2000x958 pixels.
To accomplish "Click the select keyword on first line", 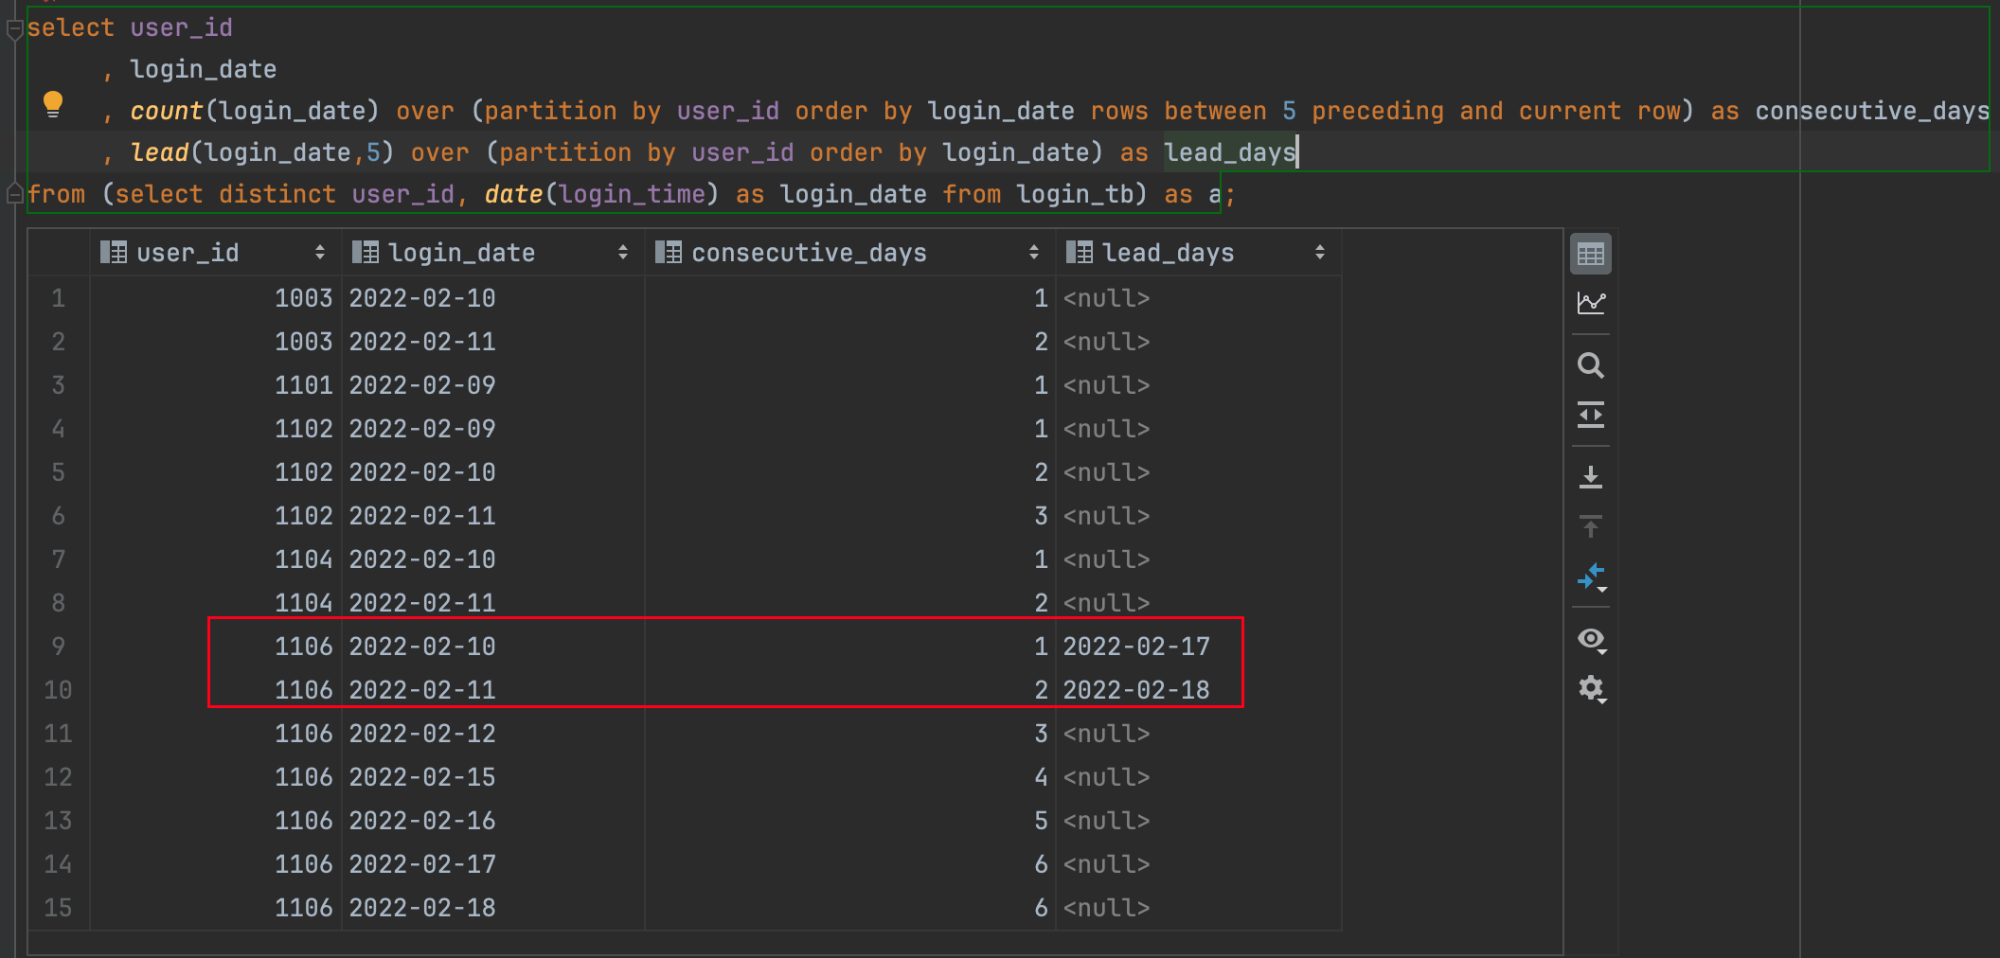I will pos(71,27).
